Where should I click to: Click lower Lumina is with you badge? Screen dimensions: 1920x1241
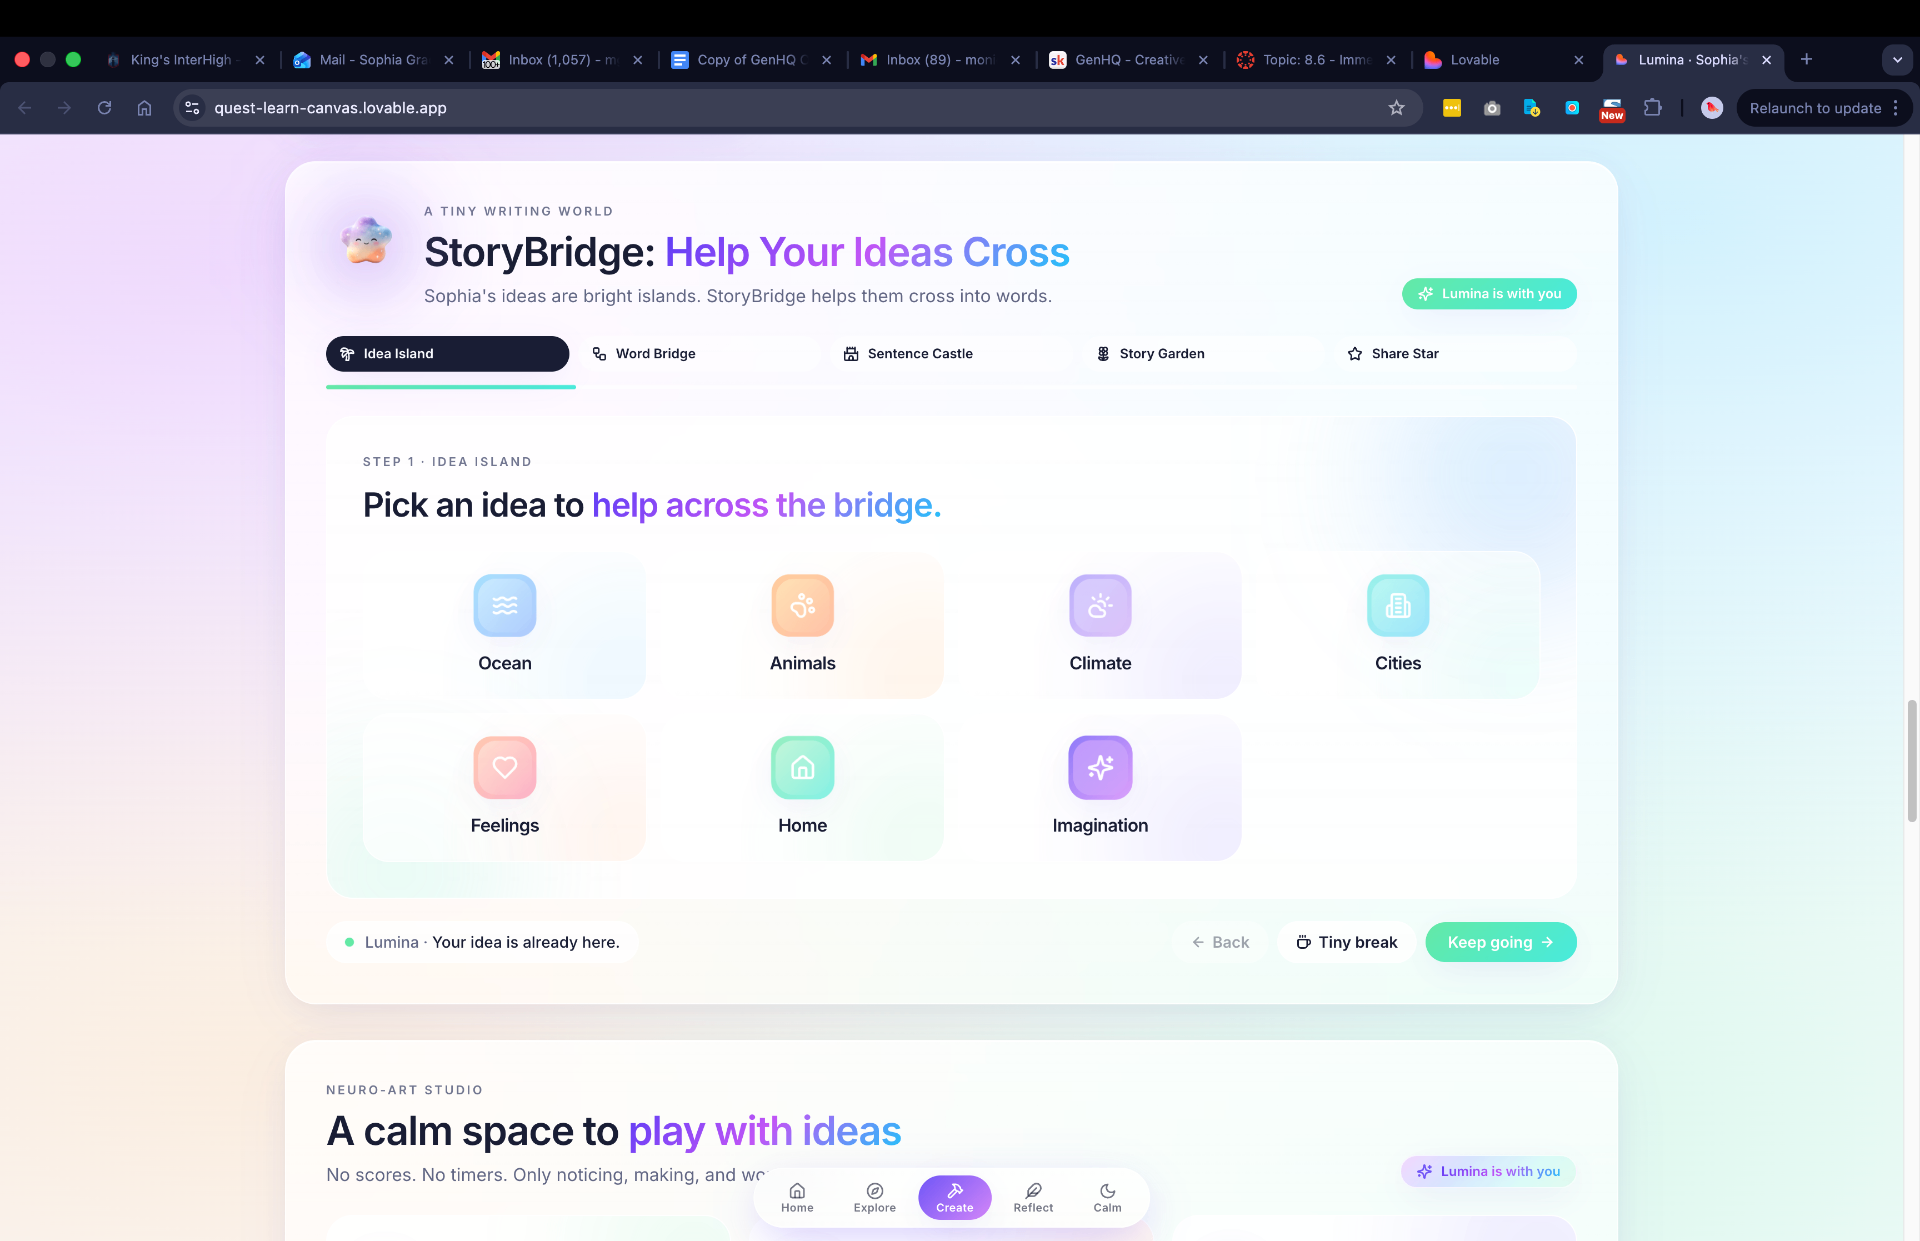point(1489,1171)
